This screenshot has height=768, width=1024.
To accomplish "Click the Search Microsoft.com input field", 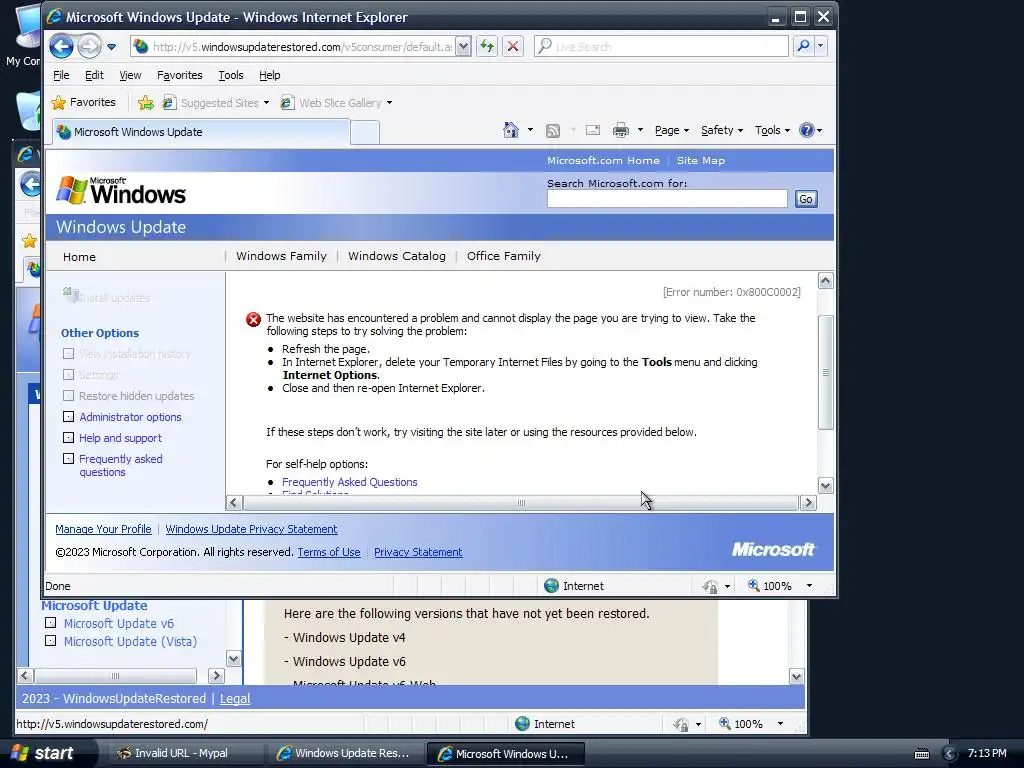I will click(667, 199).
